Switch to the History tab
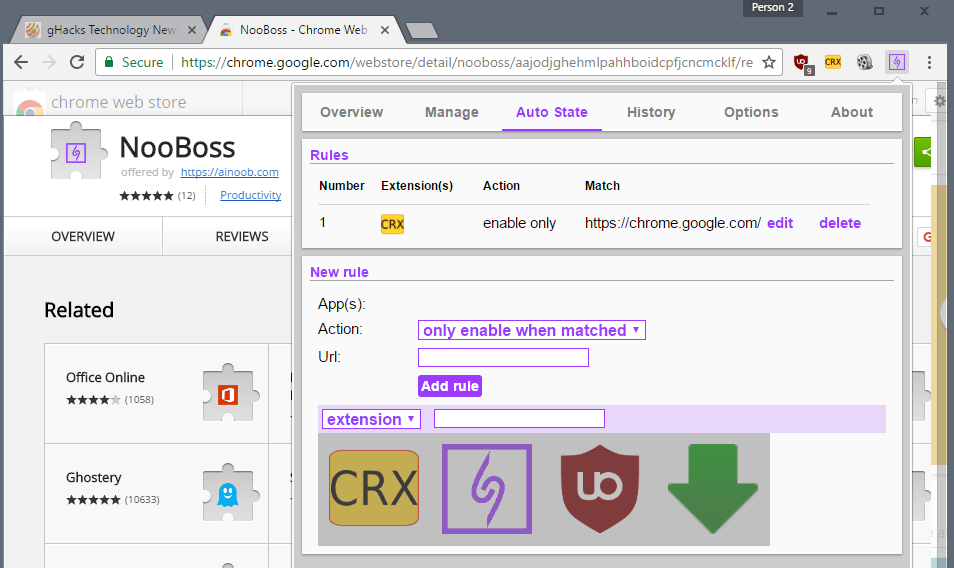Viewport: 954px width, 568px height. 651,113
